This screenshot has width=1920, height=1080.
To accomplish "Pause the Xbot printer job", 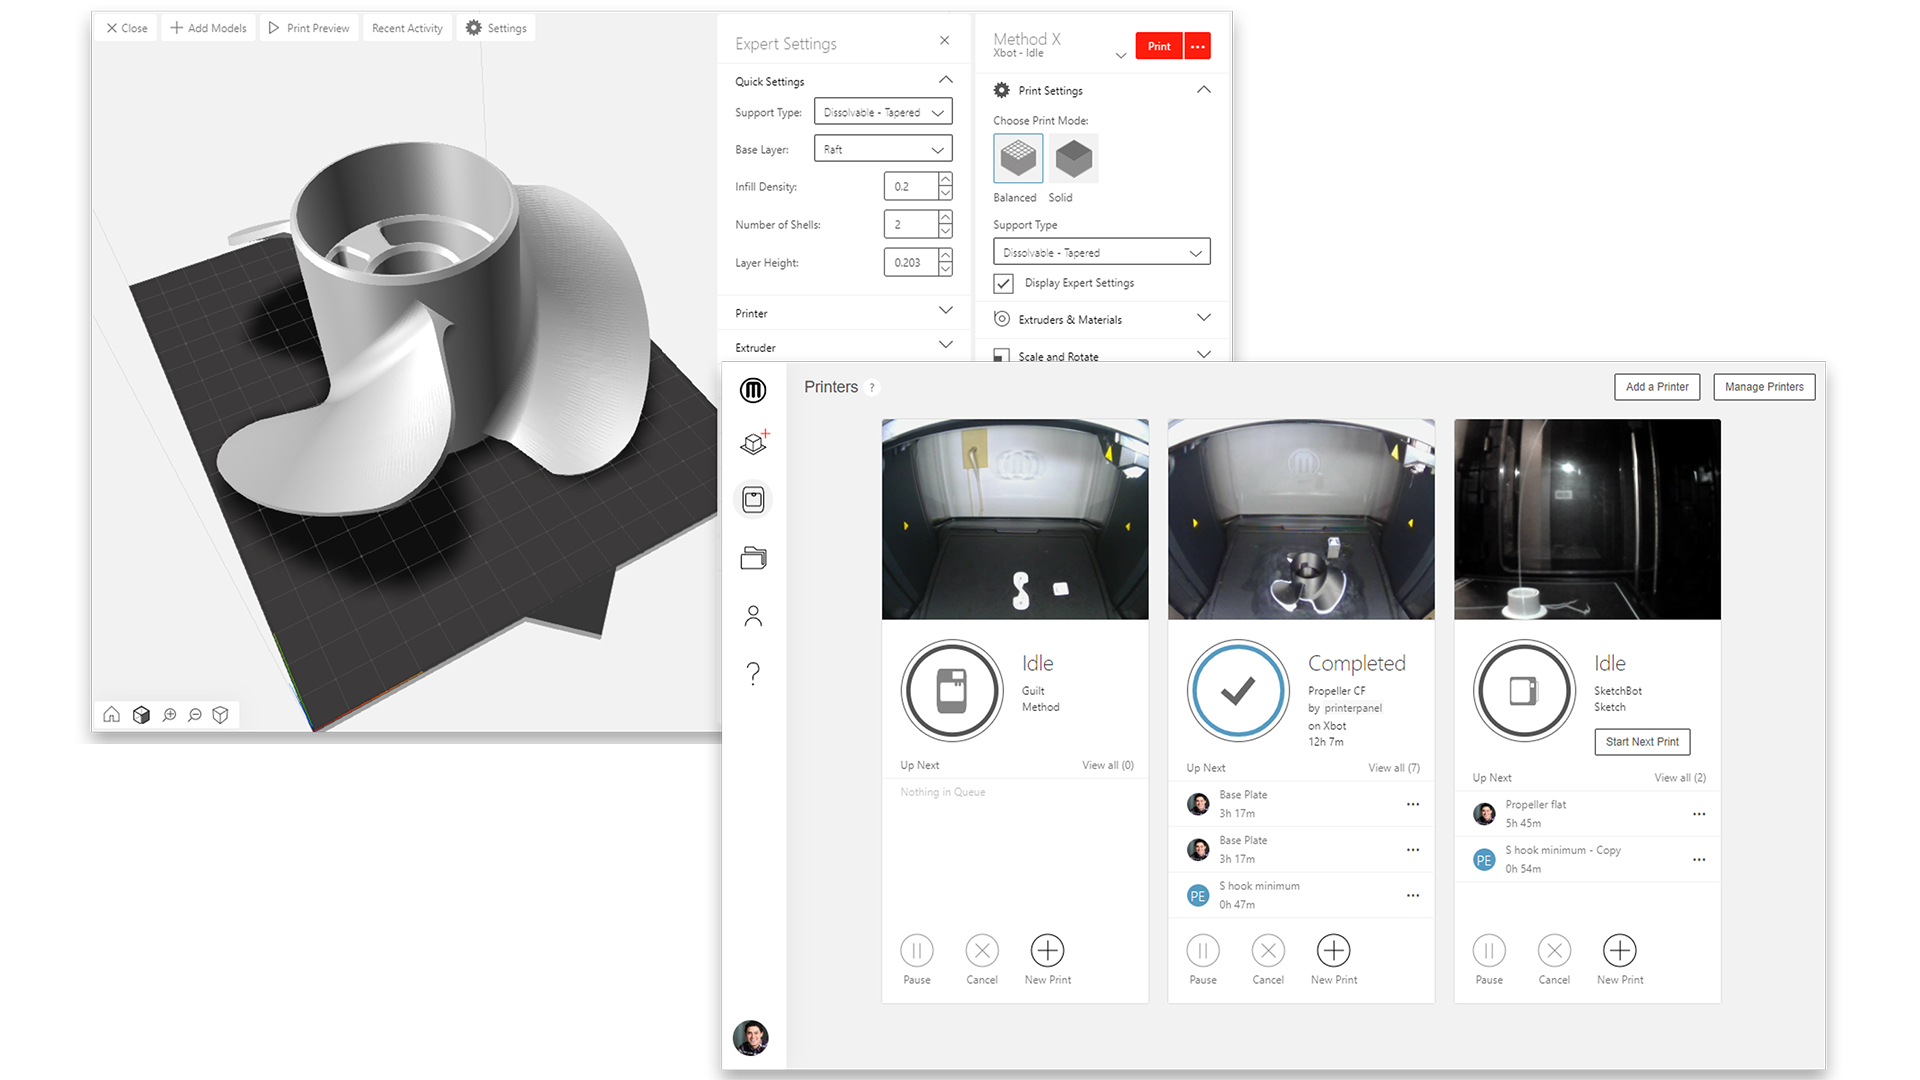I will click(1203, 951).
